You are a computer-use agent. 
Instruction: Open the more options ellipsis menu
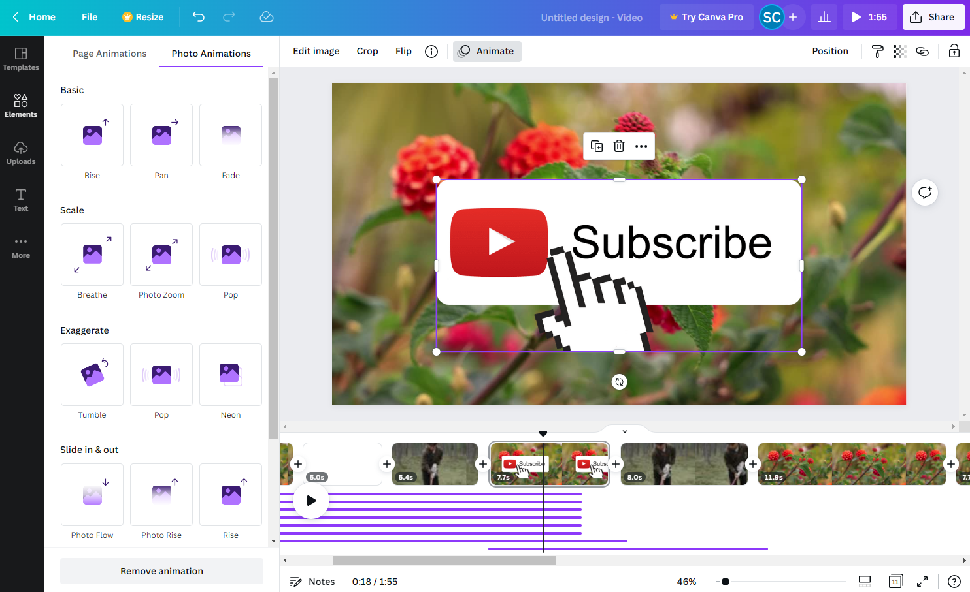(641, 146)
